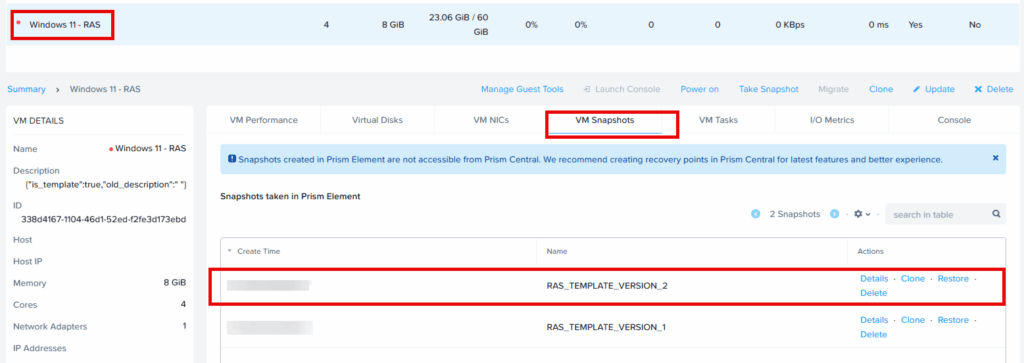The height and width of the screenshot is (363, 1024).
Task: Click the Migrate action
Action: (833, 89)
